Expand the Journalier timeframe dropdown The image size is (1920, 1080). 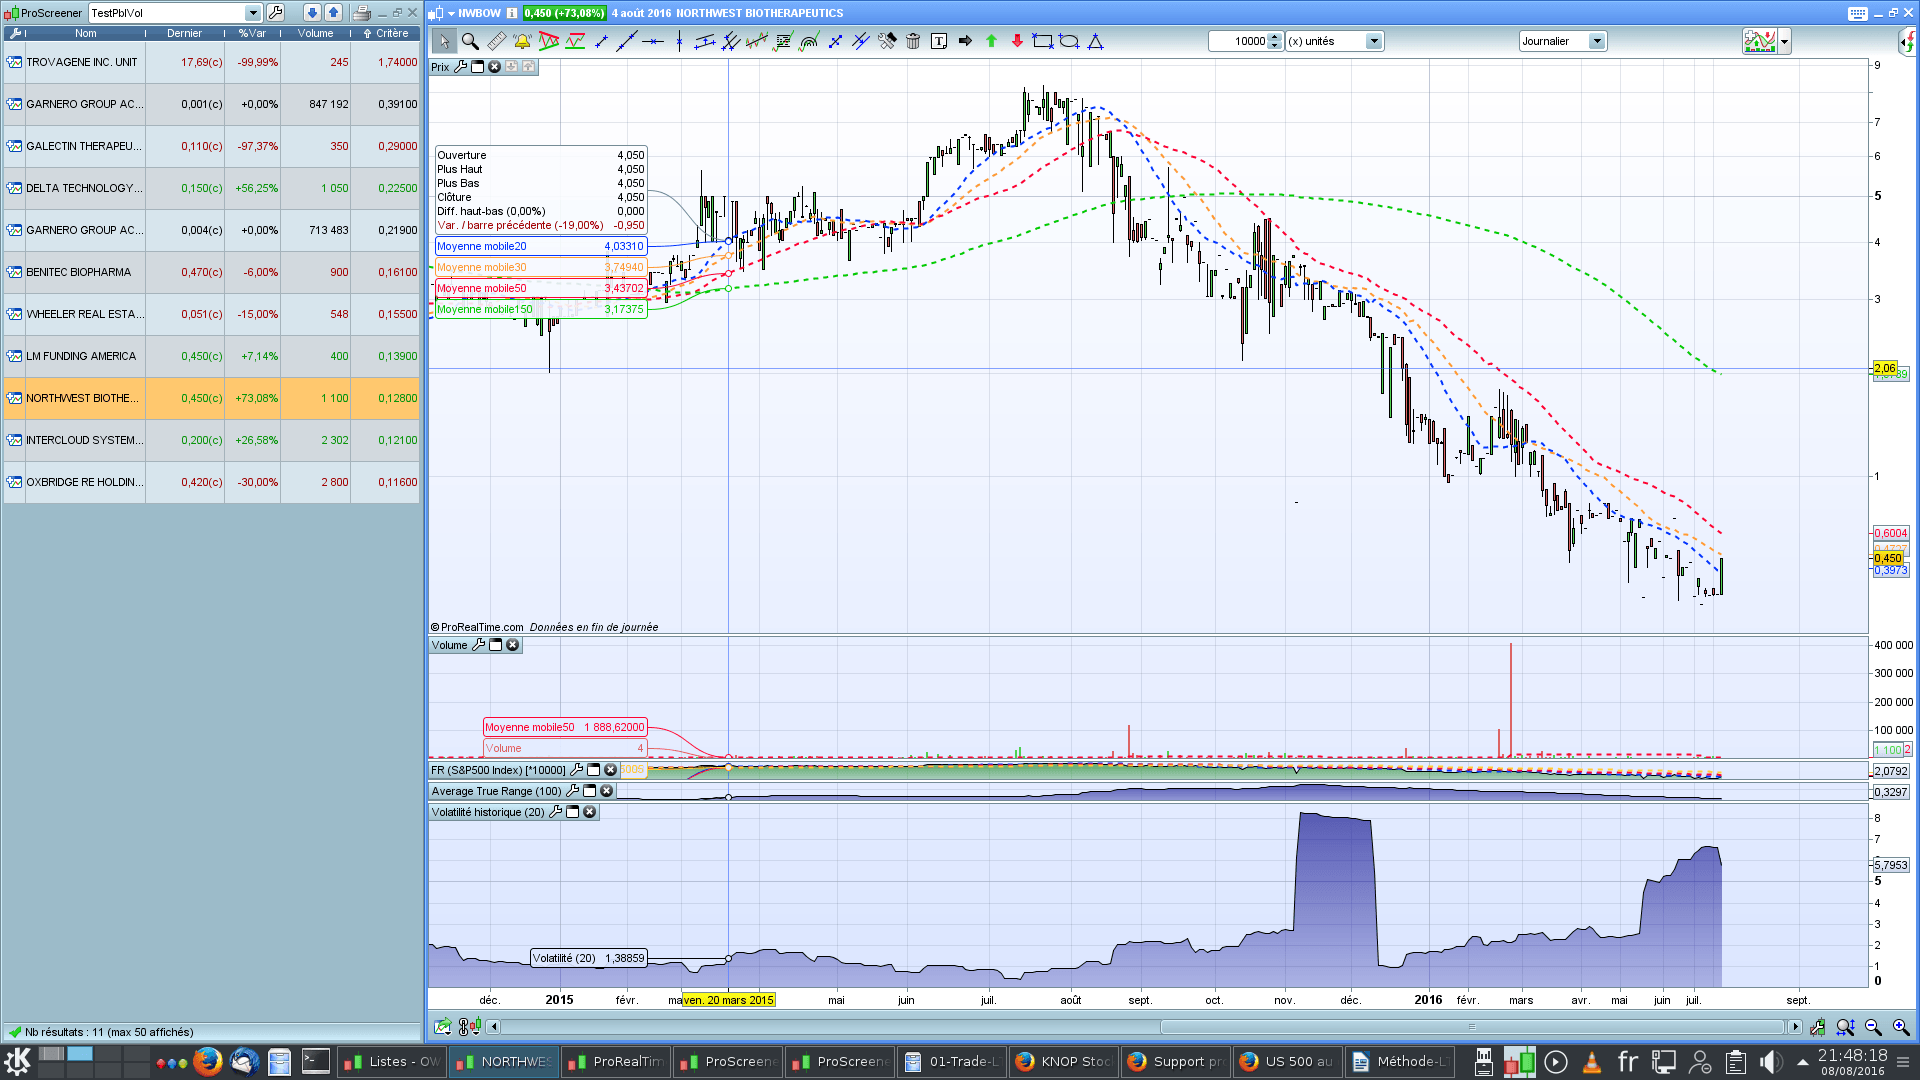[1597, 41]
